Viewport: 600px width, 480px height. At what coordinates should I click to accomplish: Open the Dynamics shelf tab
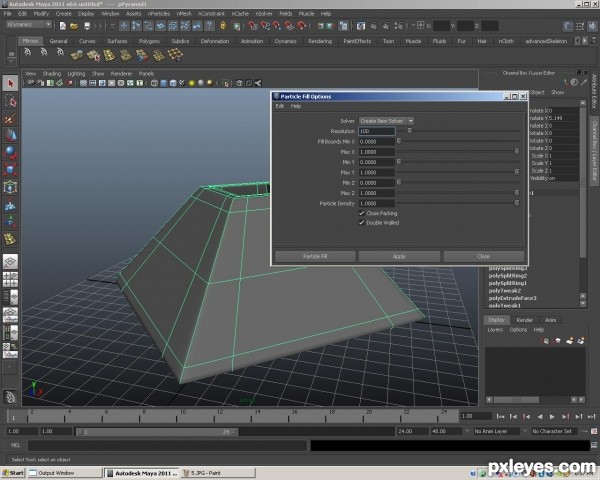pyautogui.click(x=285, y=41)
